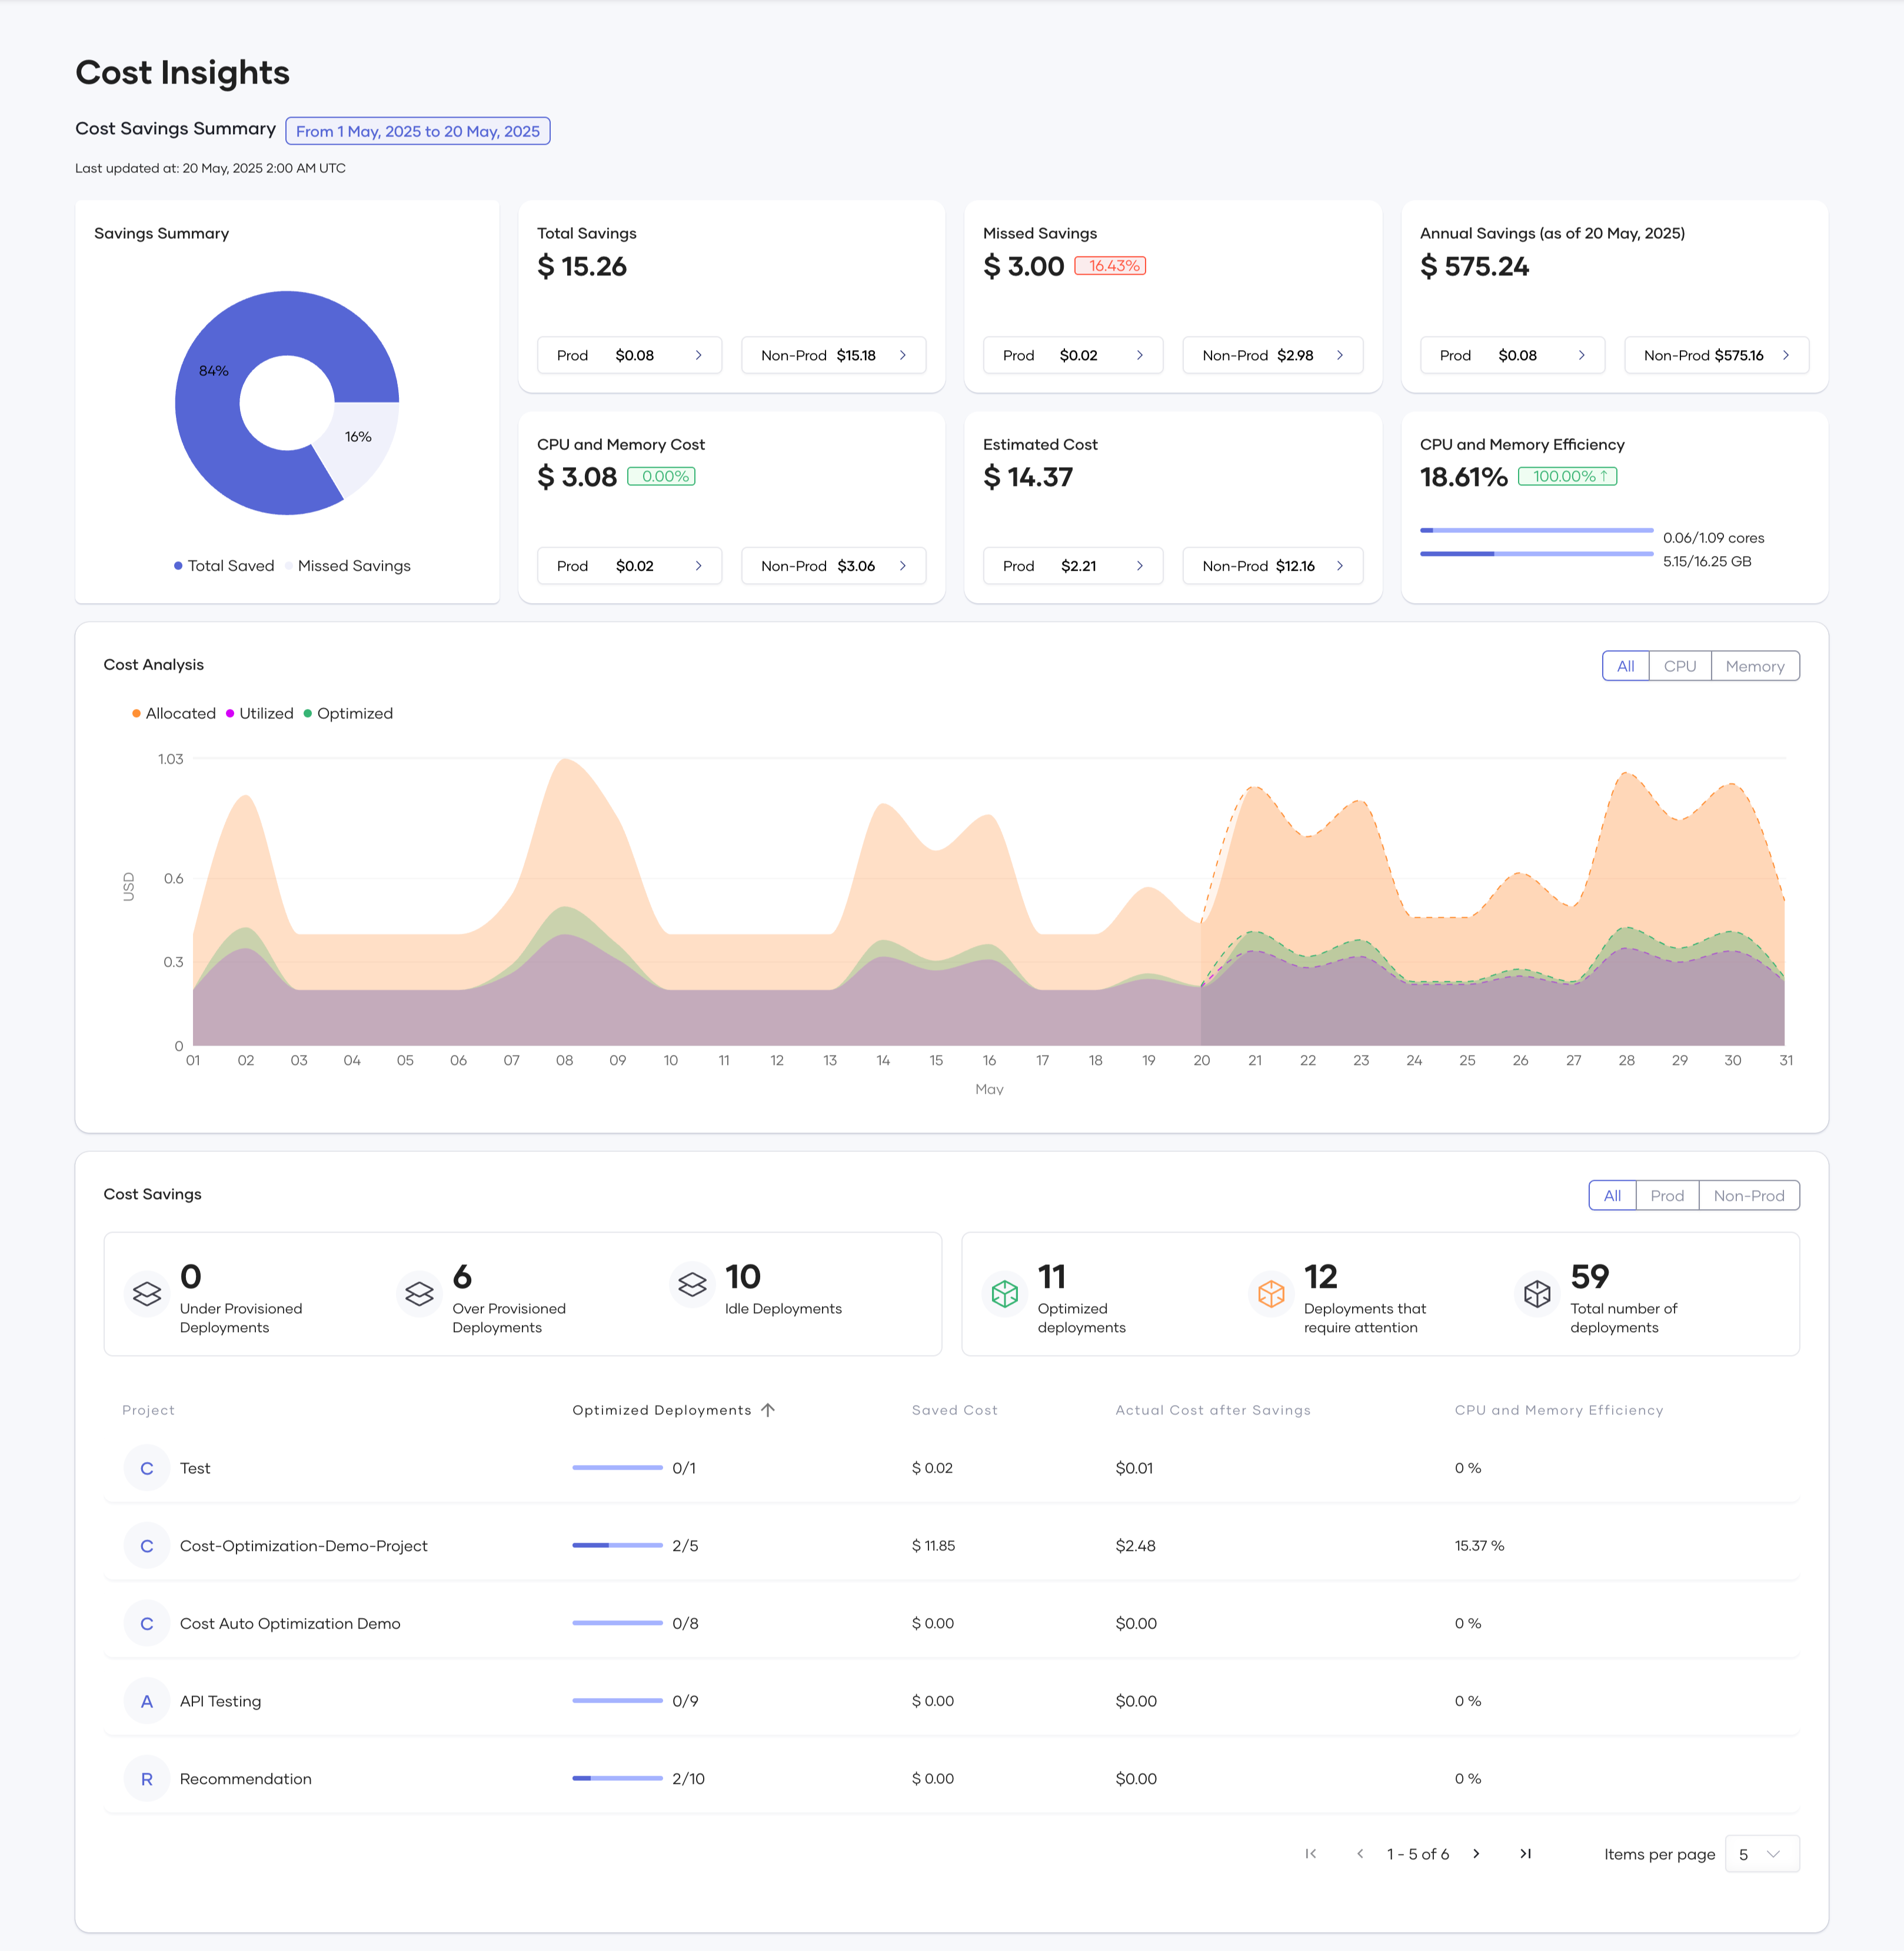Viewport: 1904px width, 1951px height.
Task: Click the Over Provisioned Deployments icon
Action: click(419, 1293)
